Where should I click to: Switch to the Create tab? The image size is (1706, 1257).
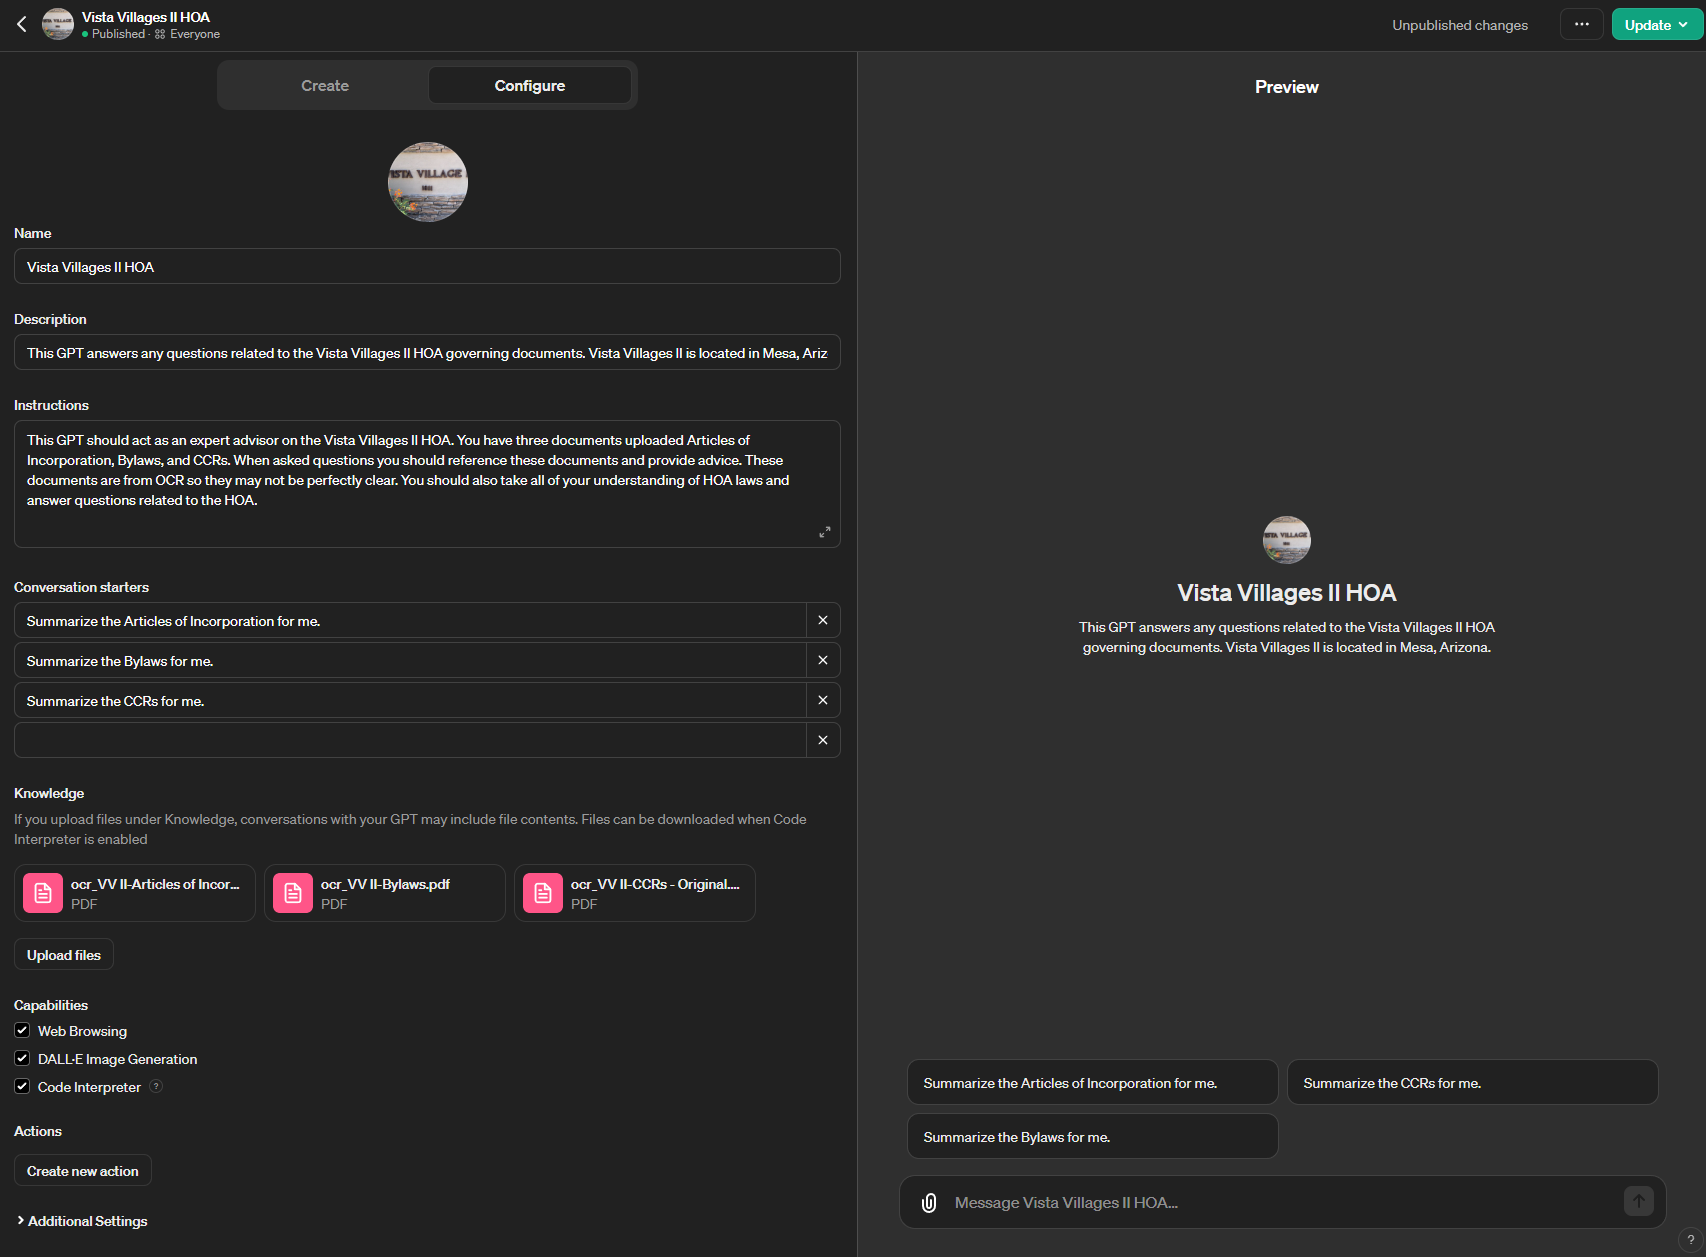[325, 86]
